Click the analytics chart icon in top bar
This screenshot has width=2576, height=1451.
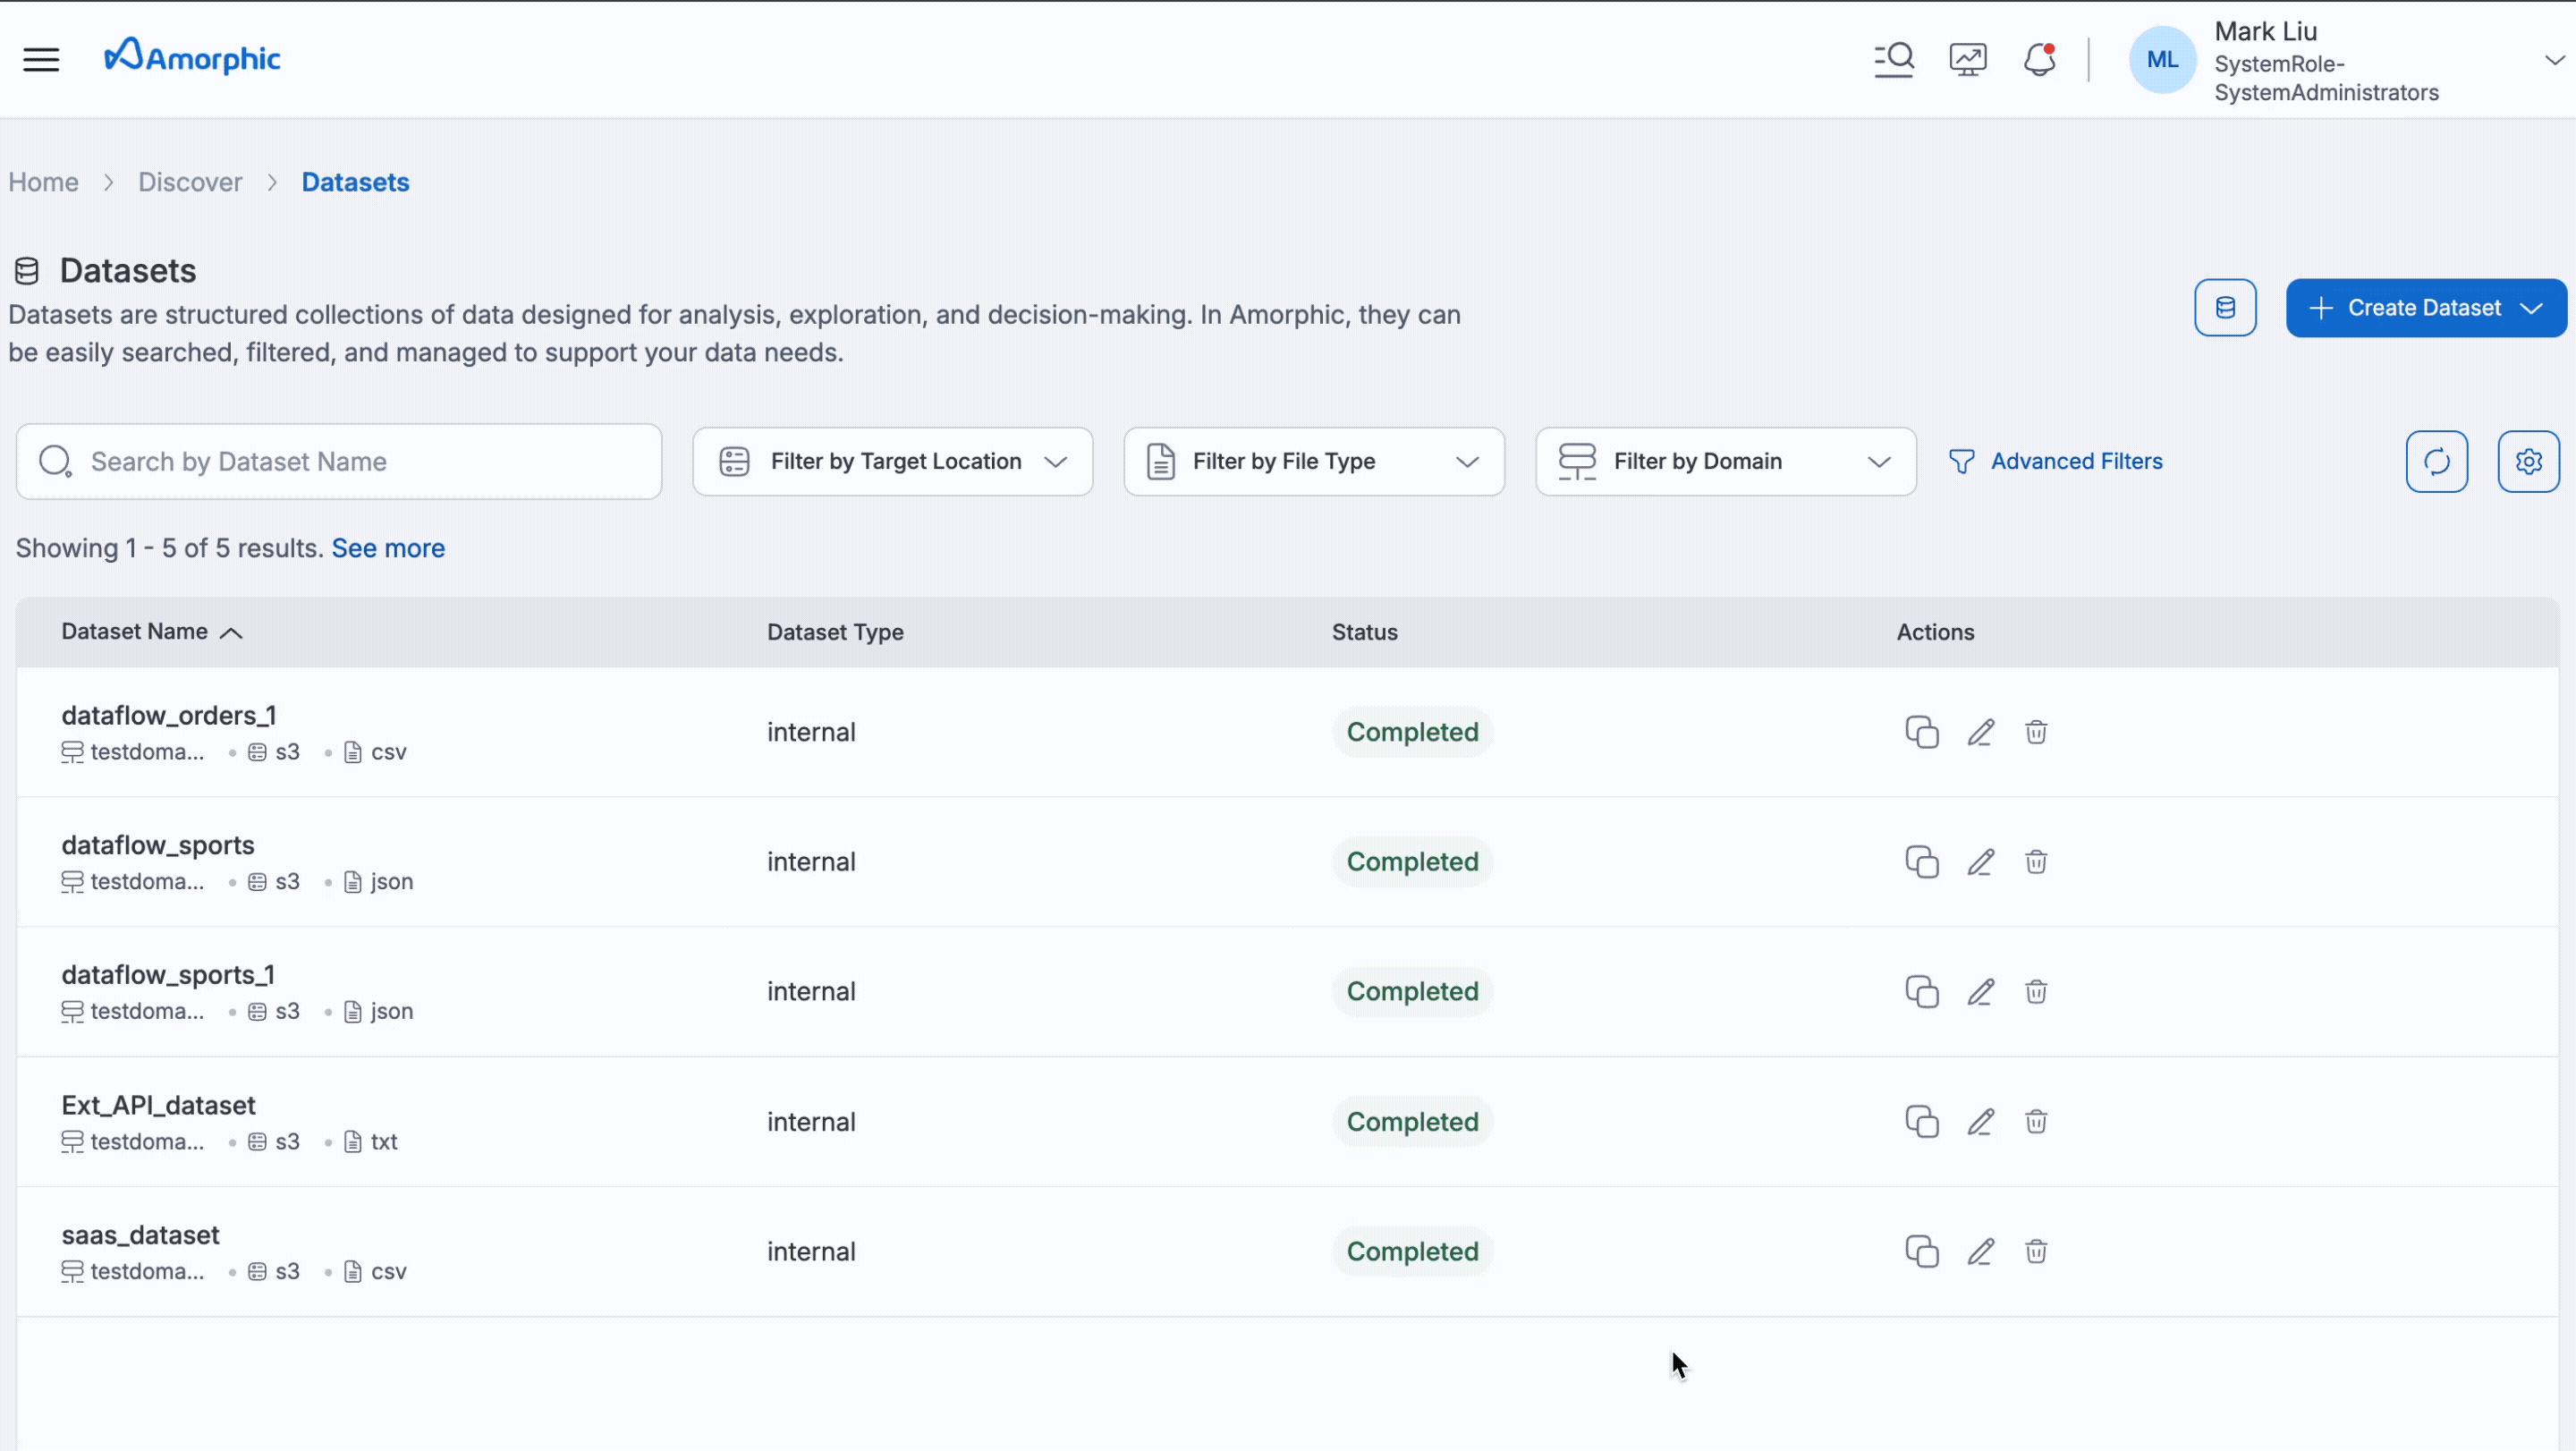1967,59
